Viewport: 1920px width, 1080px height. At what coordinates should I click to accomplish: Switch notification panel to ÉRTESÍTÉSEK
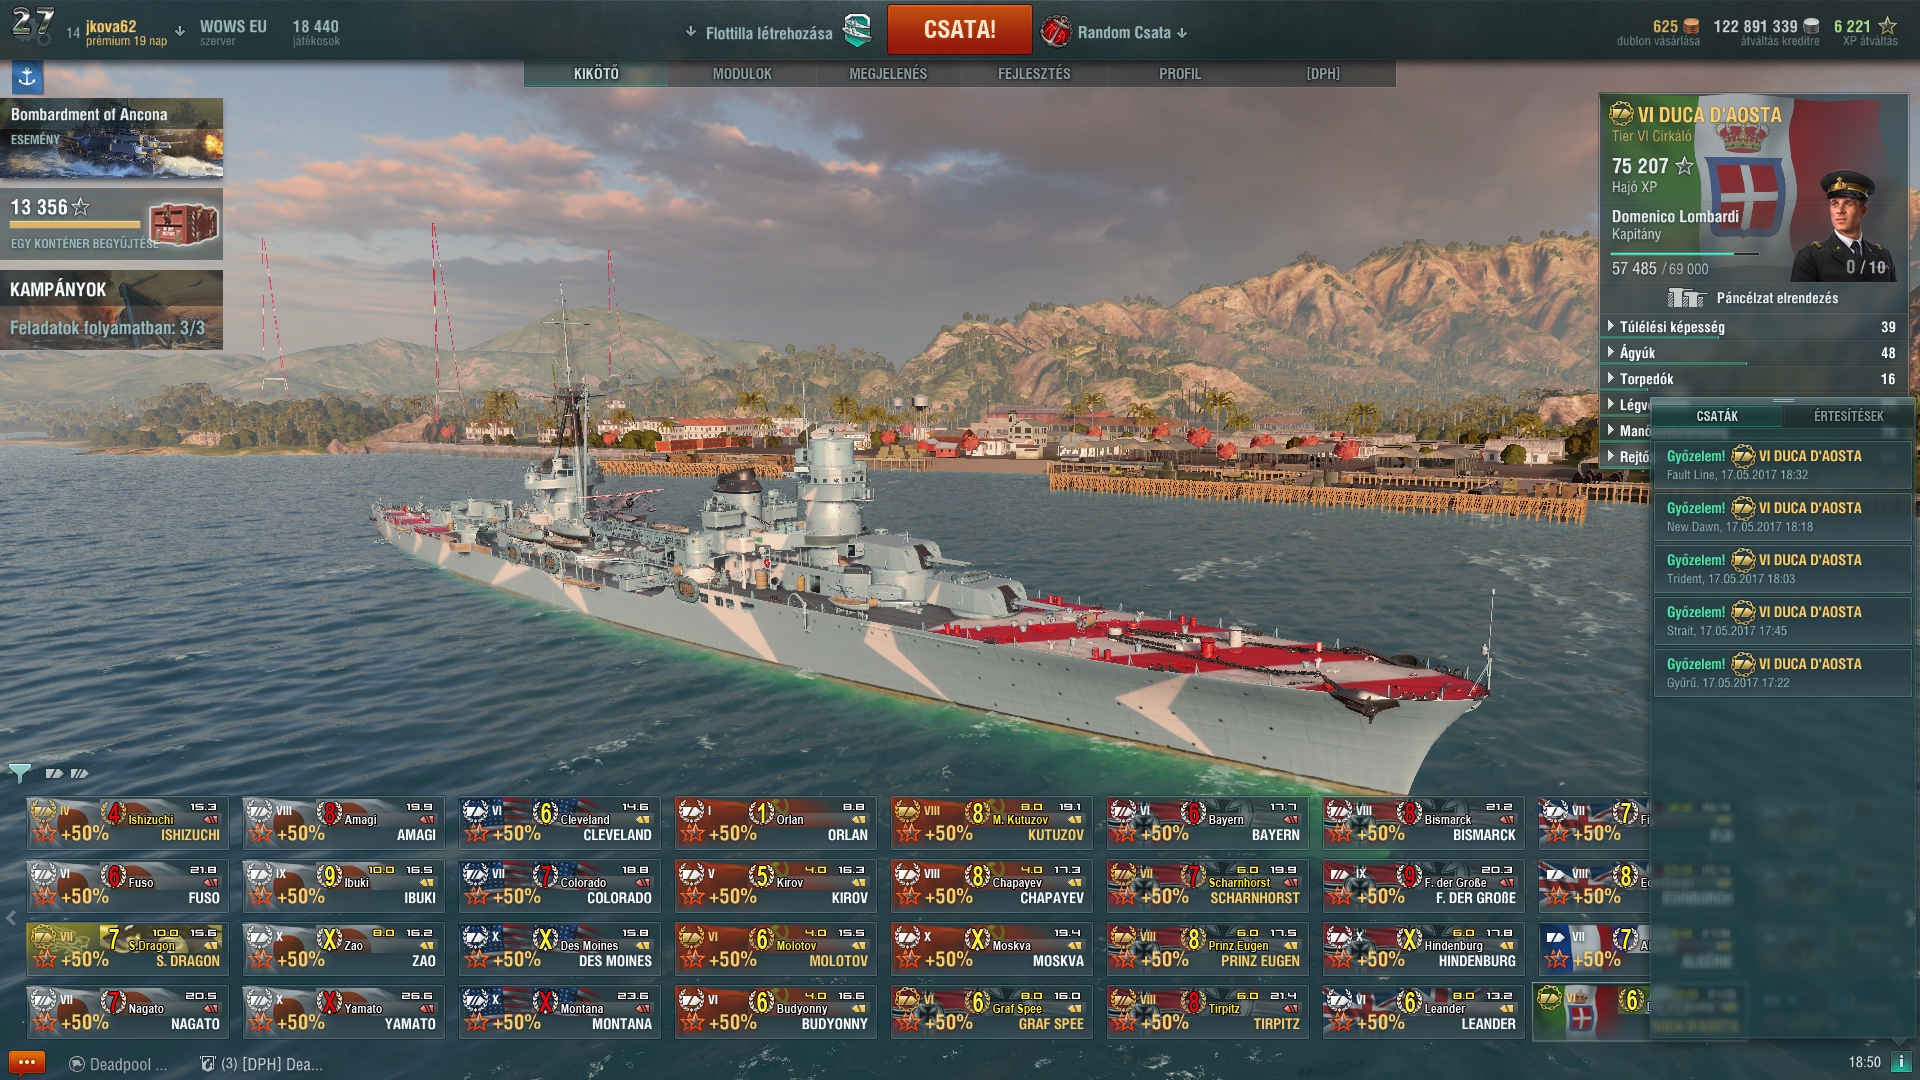point(1848,416)
